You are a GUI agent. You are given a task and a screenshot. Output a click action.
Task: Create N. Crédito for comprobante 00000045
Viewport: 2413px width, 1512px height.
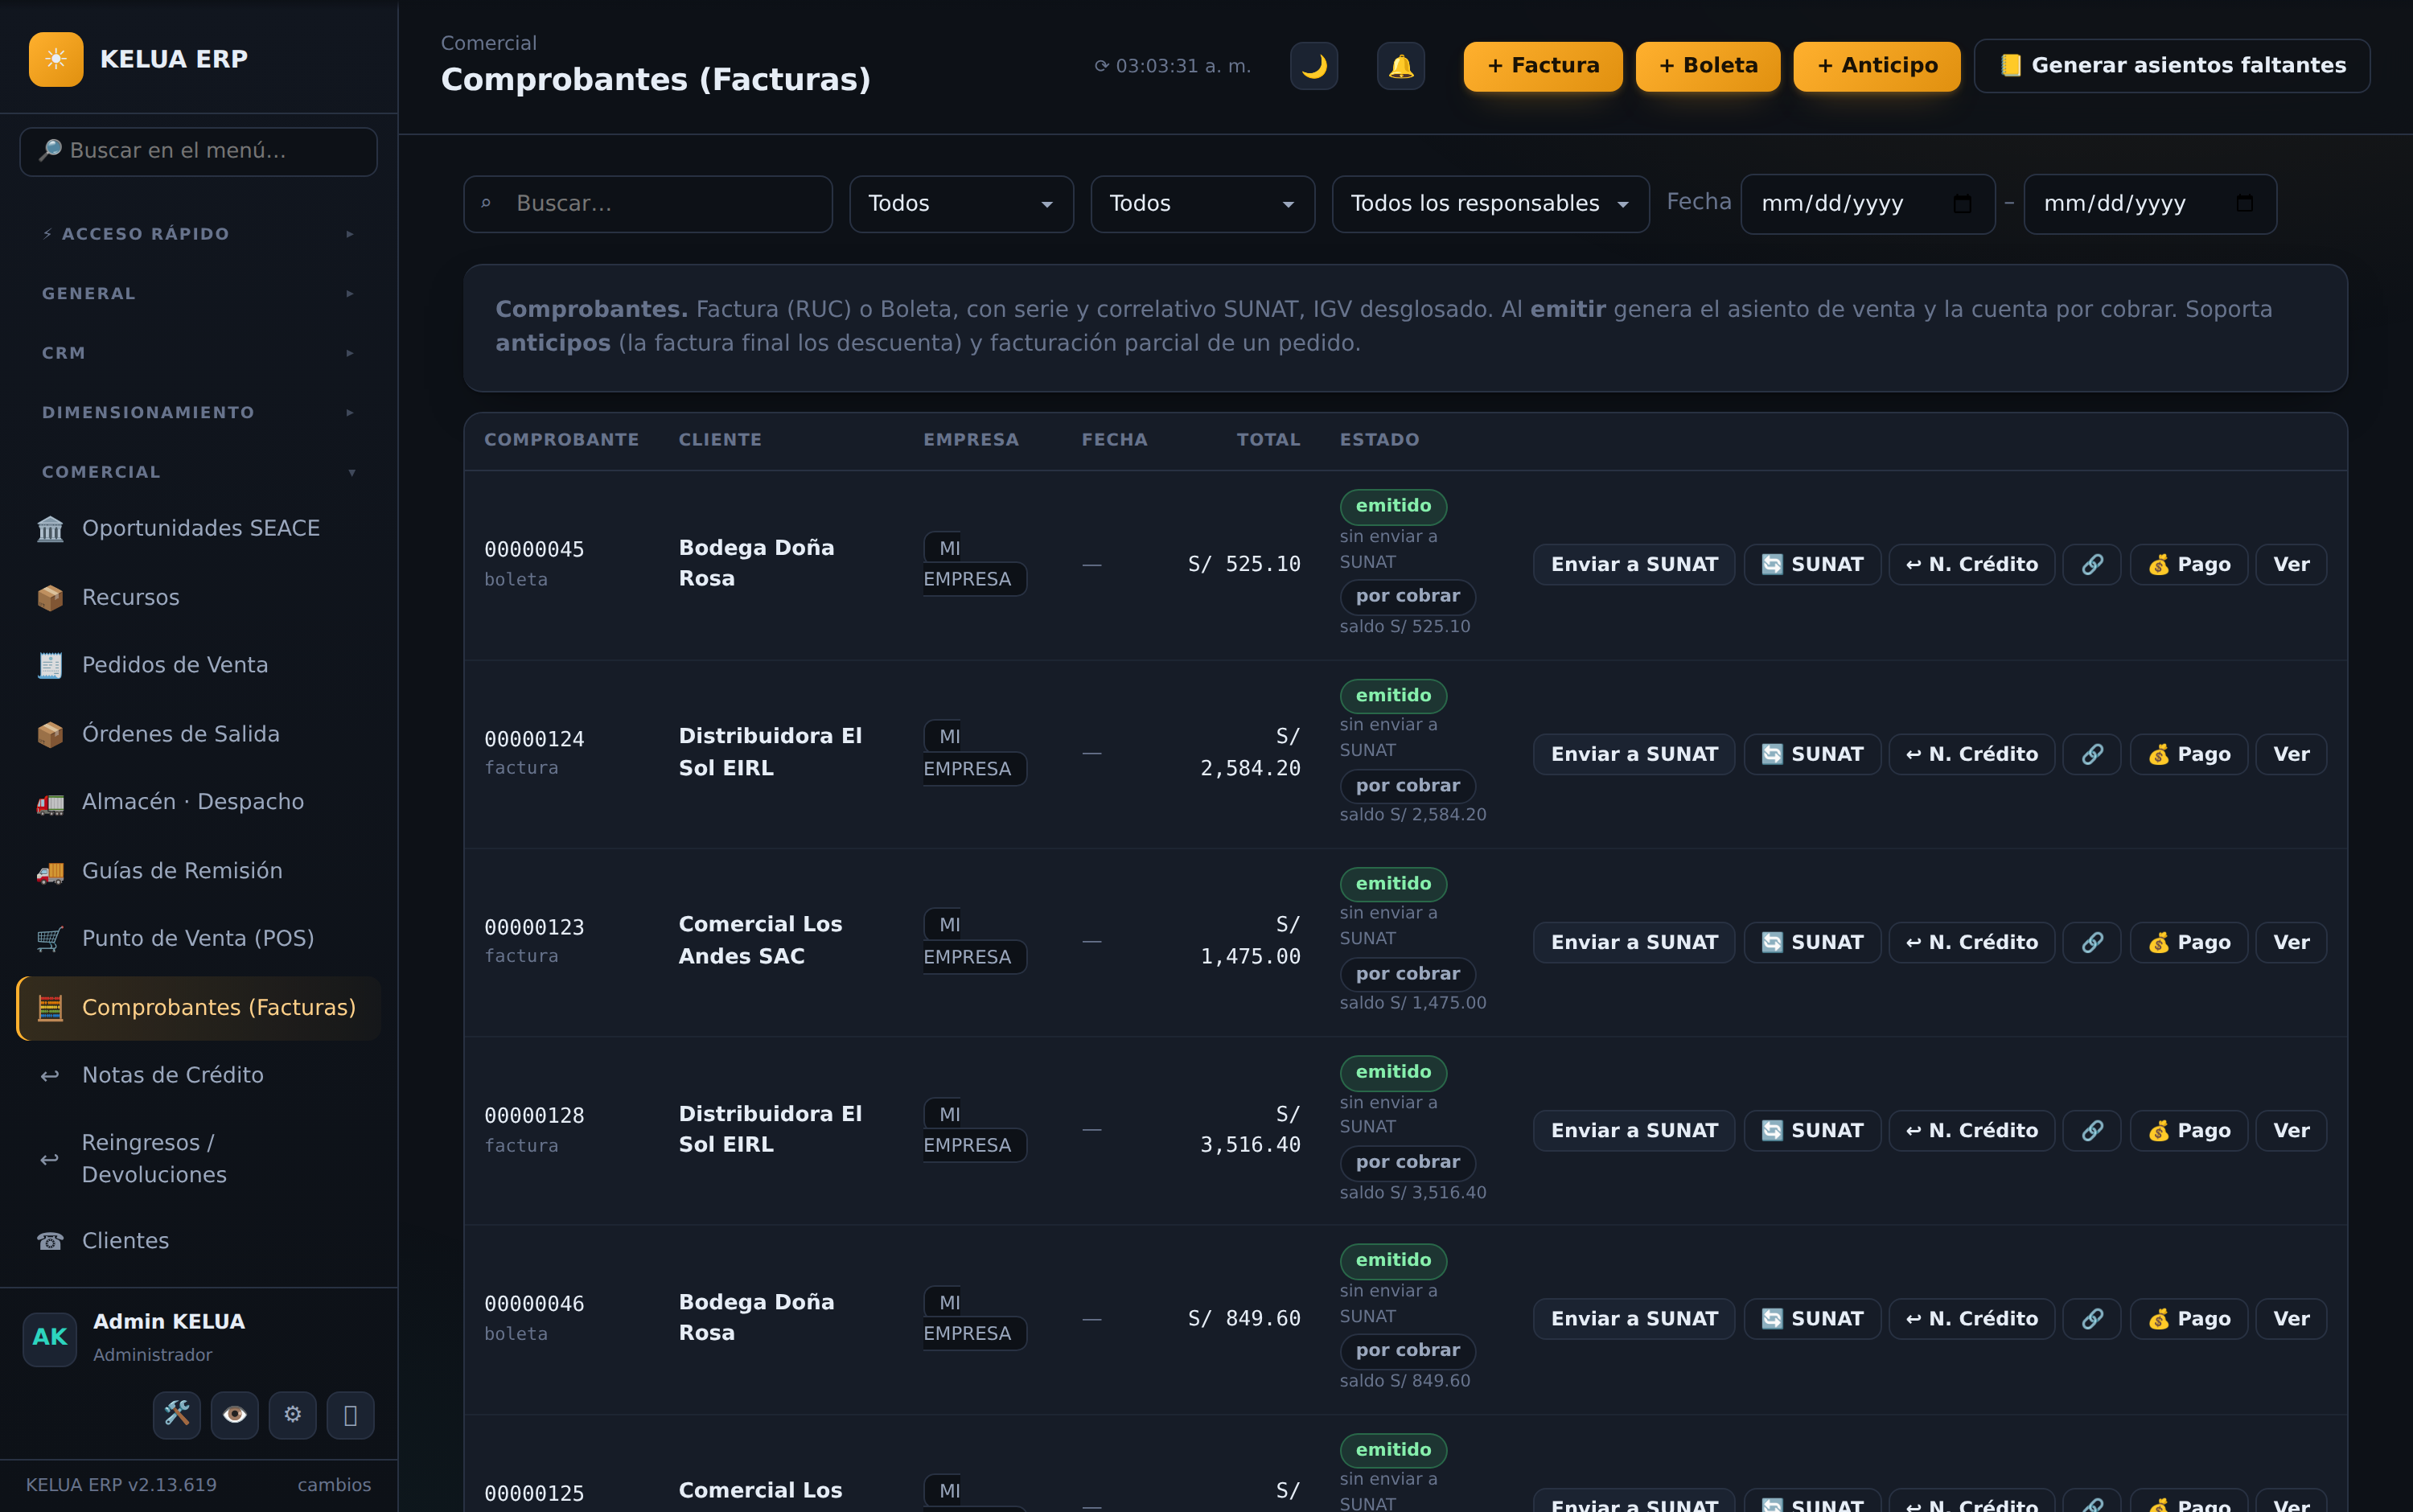(x=1972, y=564)
